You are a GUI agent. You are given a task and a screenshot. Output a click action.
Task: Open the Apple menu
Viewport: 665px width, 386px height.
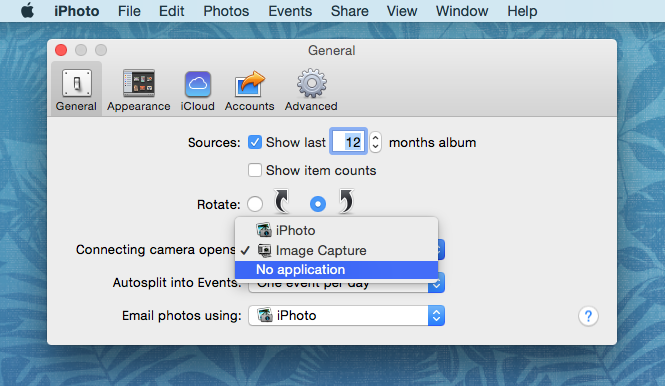[x=28, y=11]
